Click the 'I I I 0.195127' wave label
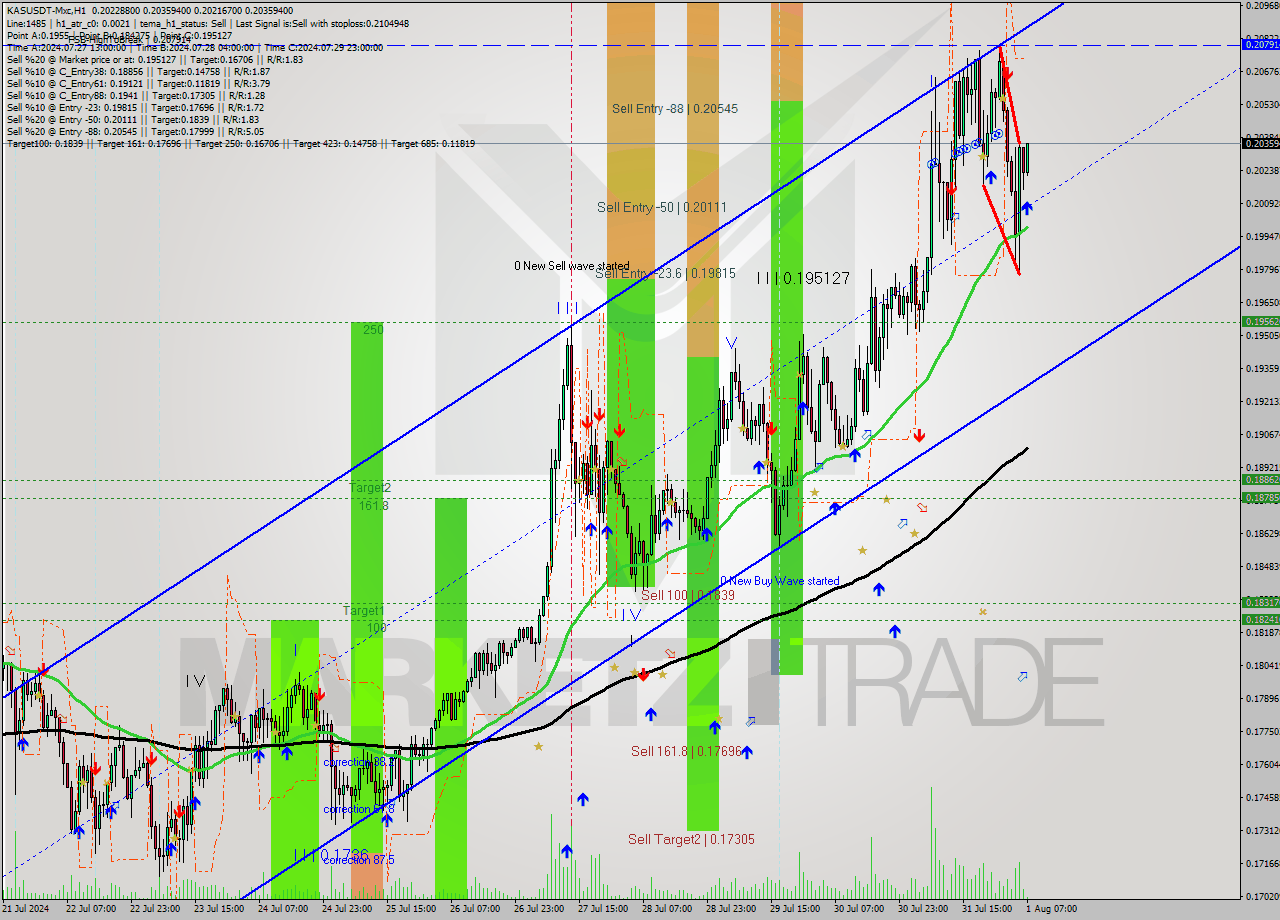This screenshot has height=920, width=1280. [x=803, y=279]
